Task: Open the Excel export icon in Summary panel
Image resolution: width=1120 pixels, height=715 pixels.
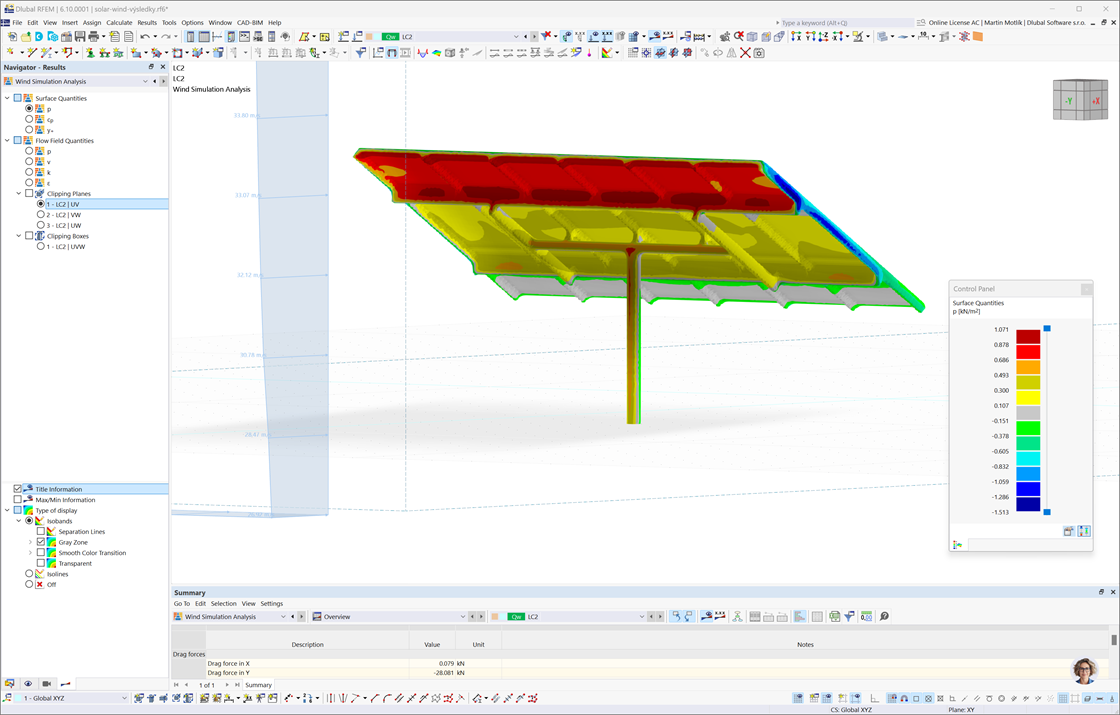Action: coord(834,616)
